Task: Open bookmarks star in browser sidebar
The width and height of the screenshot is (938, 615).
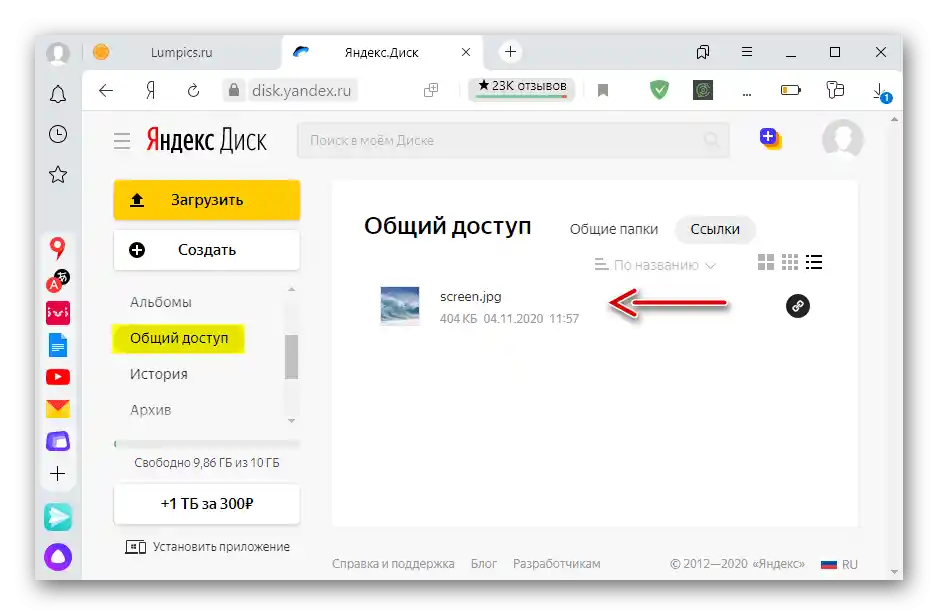Action: 58,175
